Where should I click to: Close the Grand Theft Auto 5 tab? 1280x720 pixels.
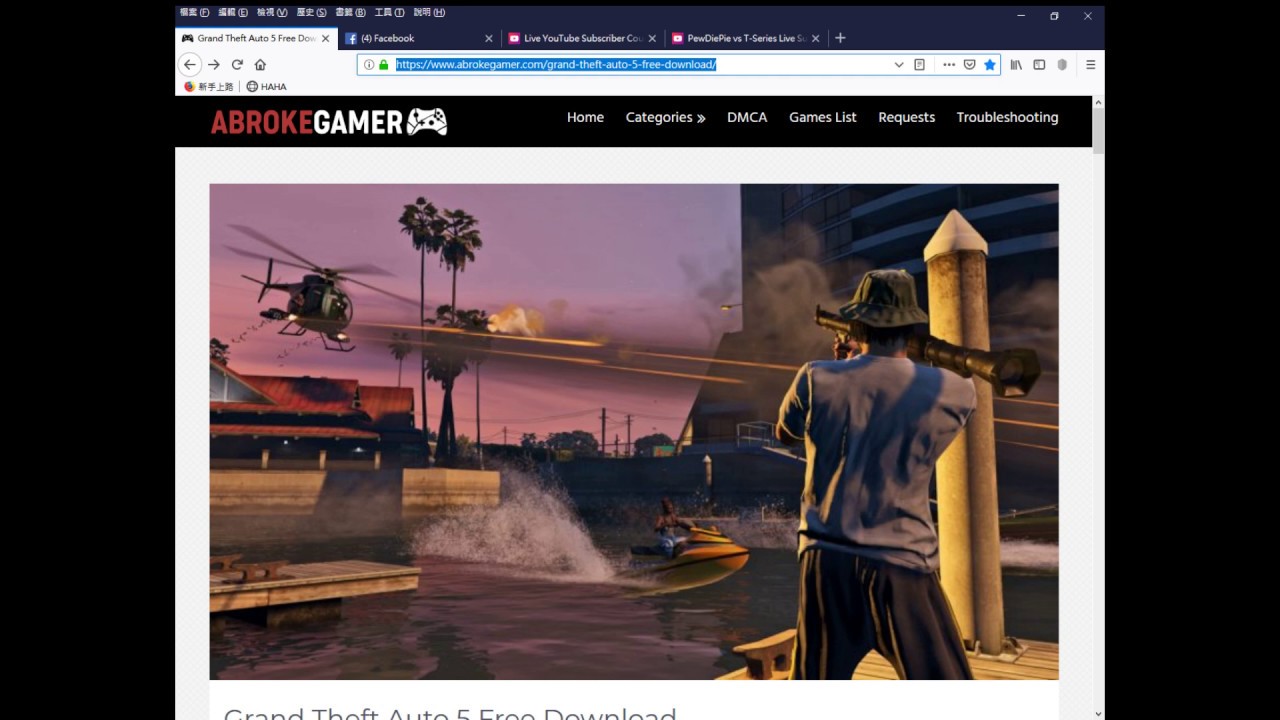[325, 38]
